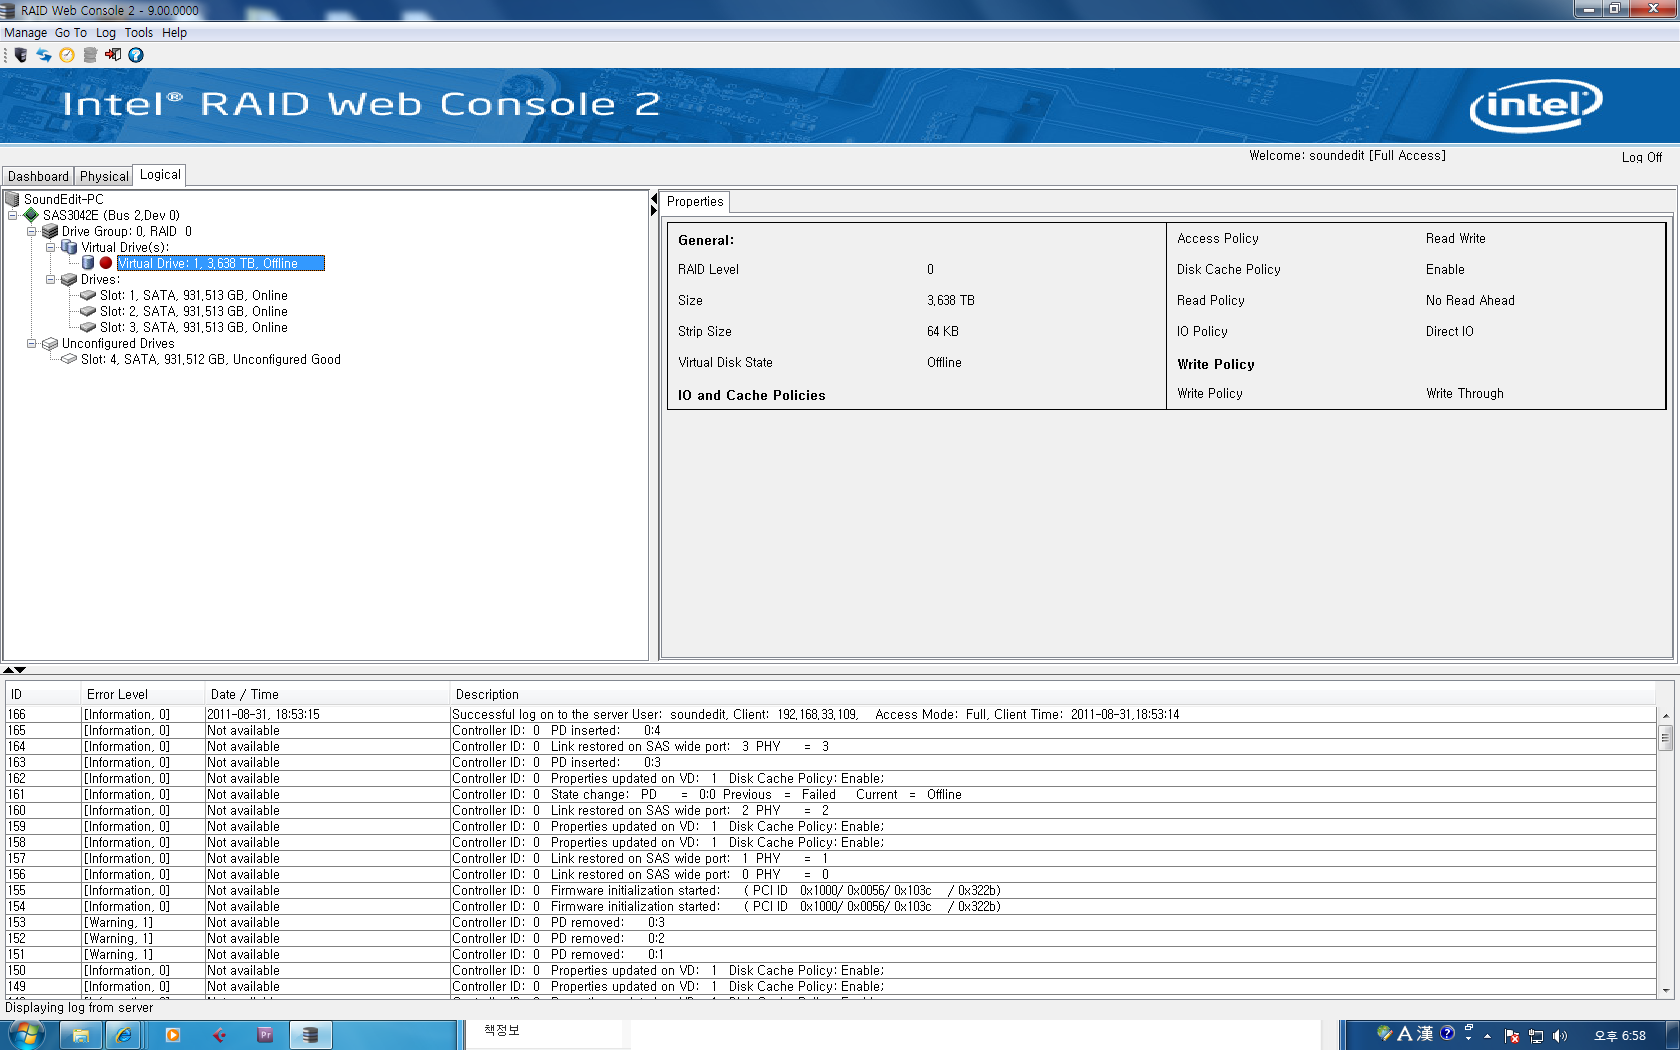This screenshot has height=1050, width=1680.
Task: Click the server icon in the toolbar
Action: [x=20, y=55]
